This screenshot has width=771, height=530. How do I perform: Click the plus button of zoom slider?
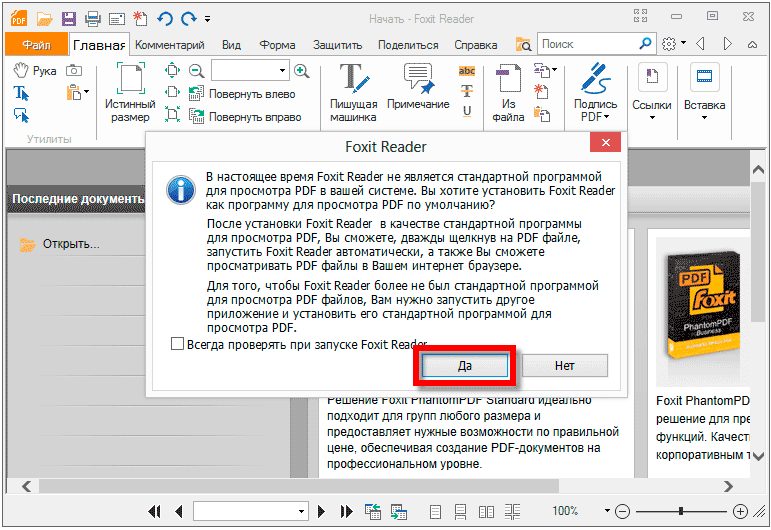point(740,512)
